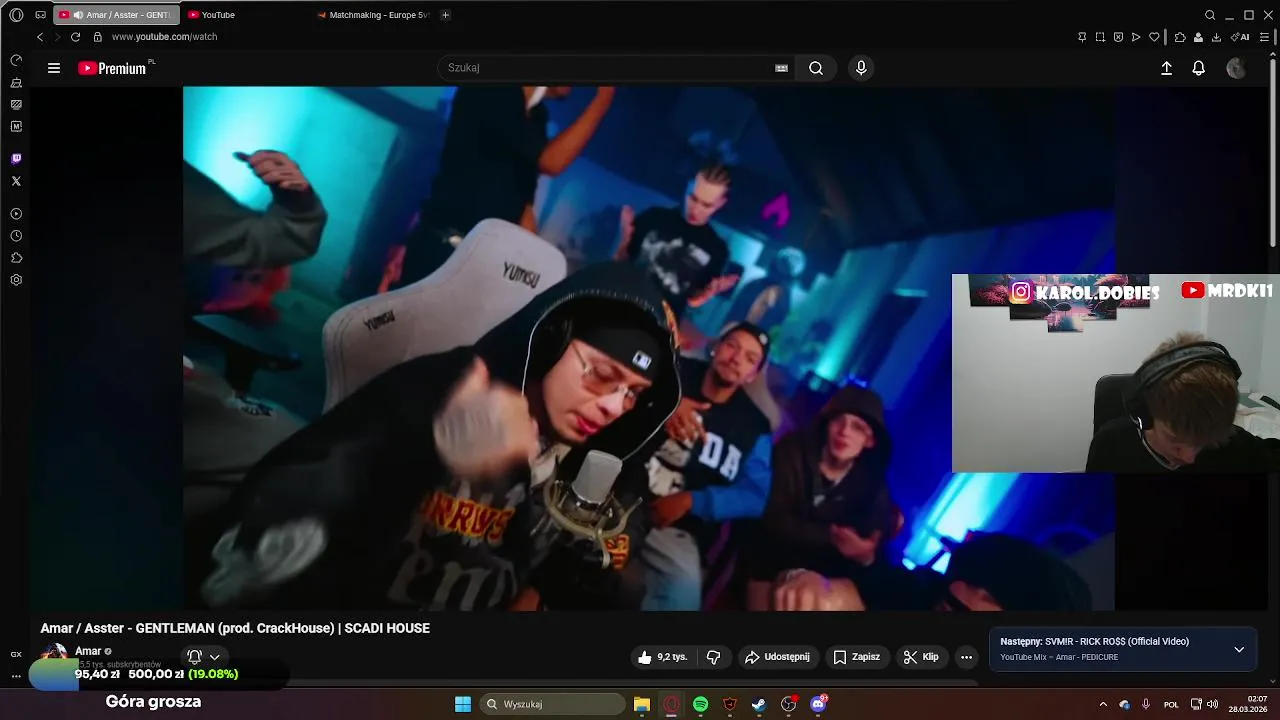Open the system volume speaker icon
Image resolution: width=1280 pixels, height=720 pixels.
pos(1213,704)
